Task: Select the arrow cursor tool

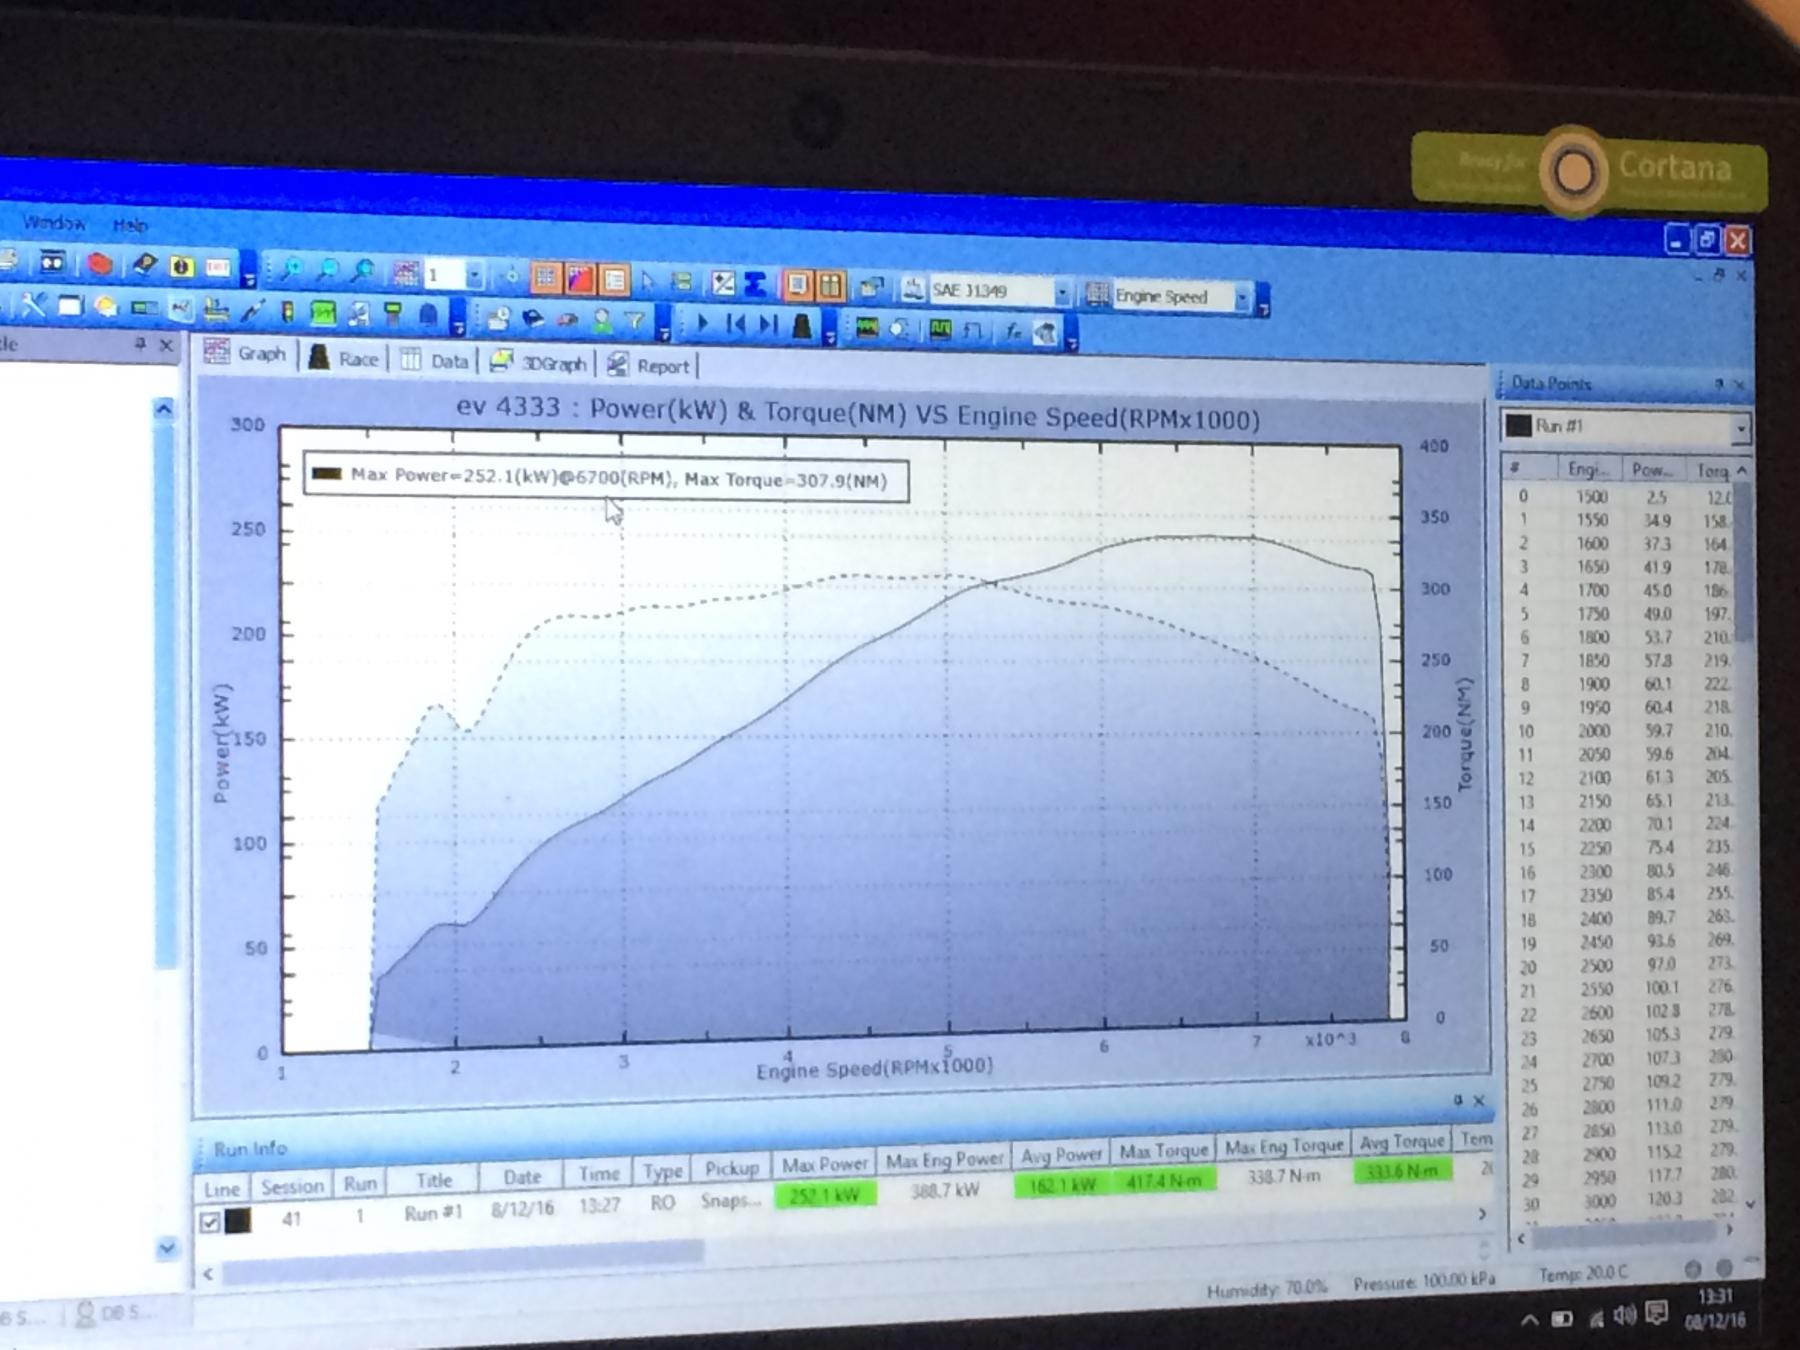Action: (648, 281)
